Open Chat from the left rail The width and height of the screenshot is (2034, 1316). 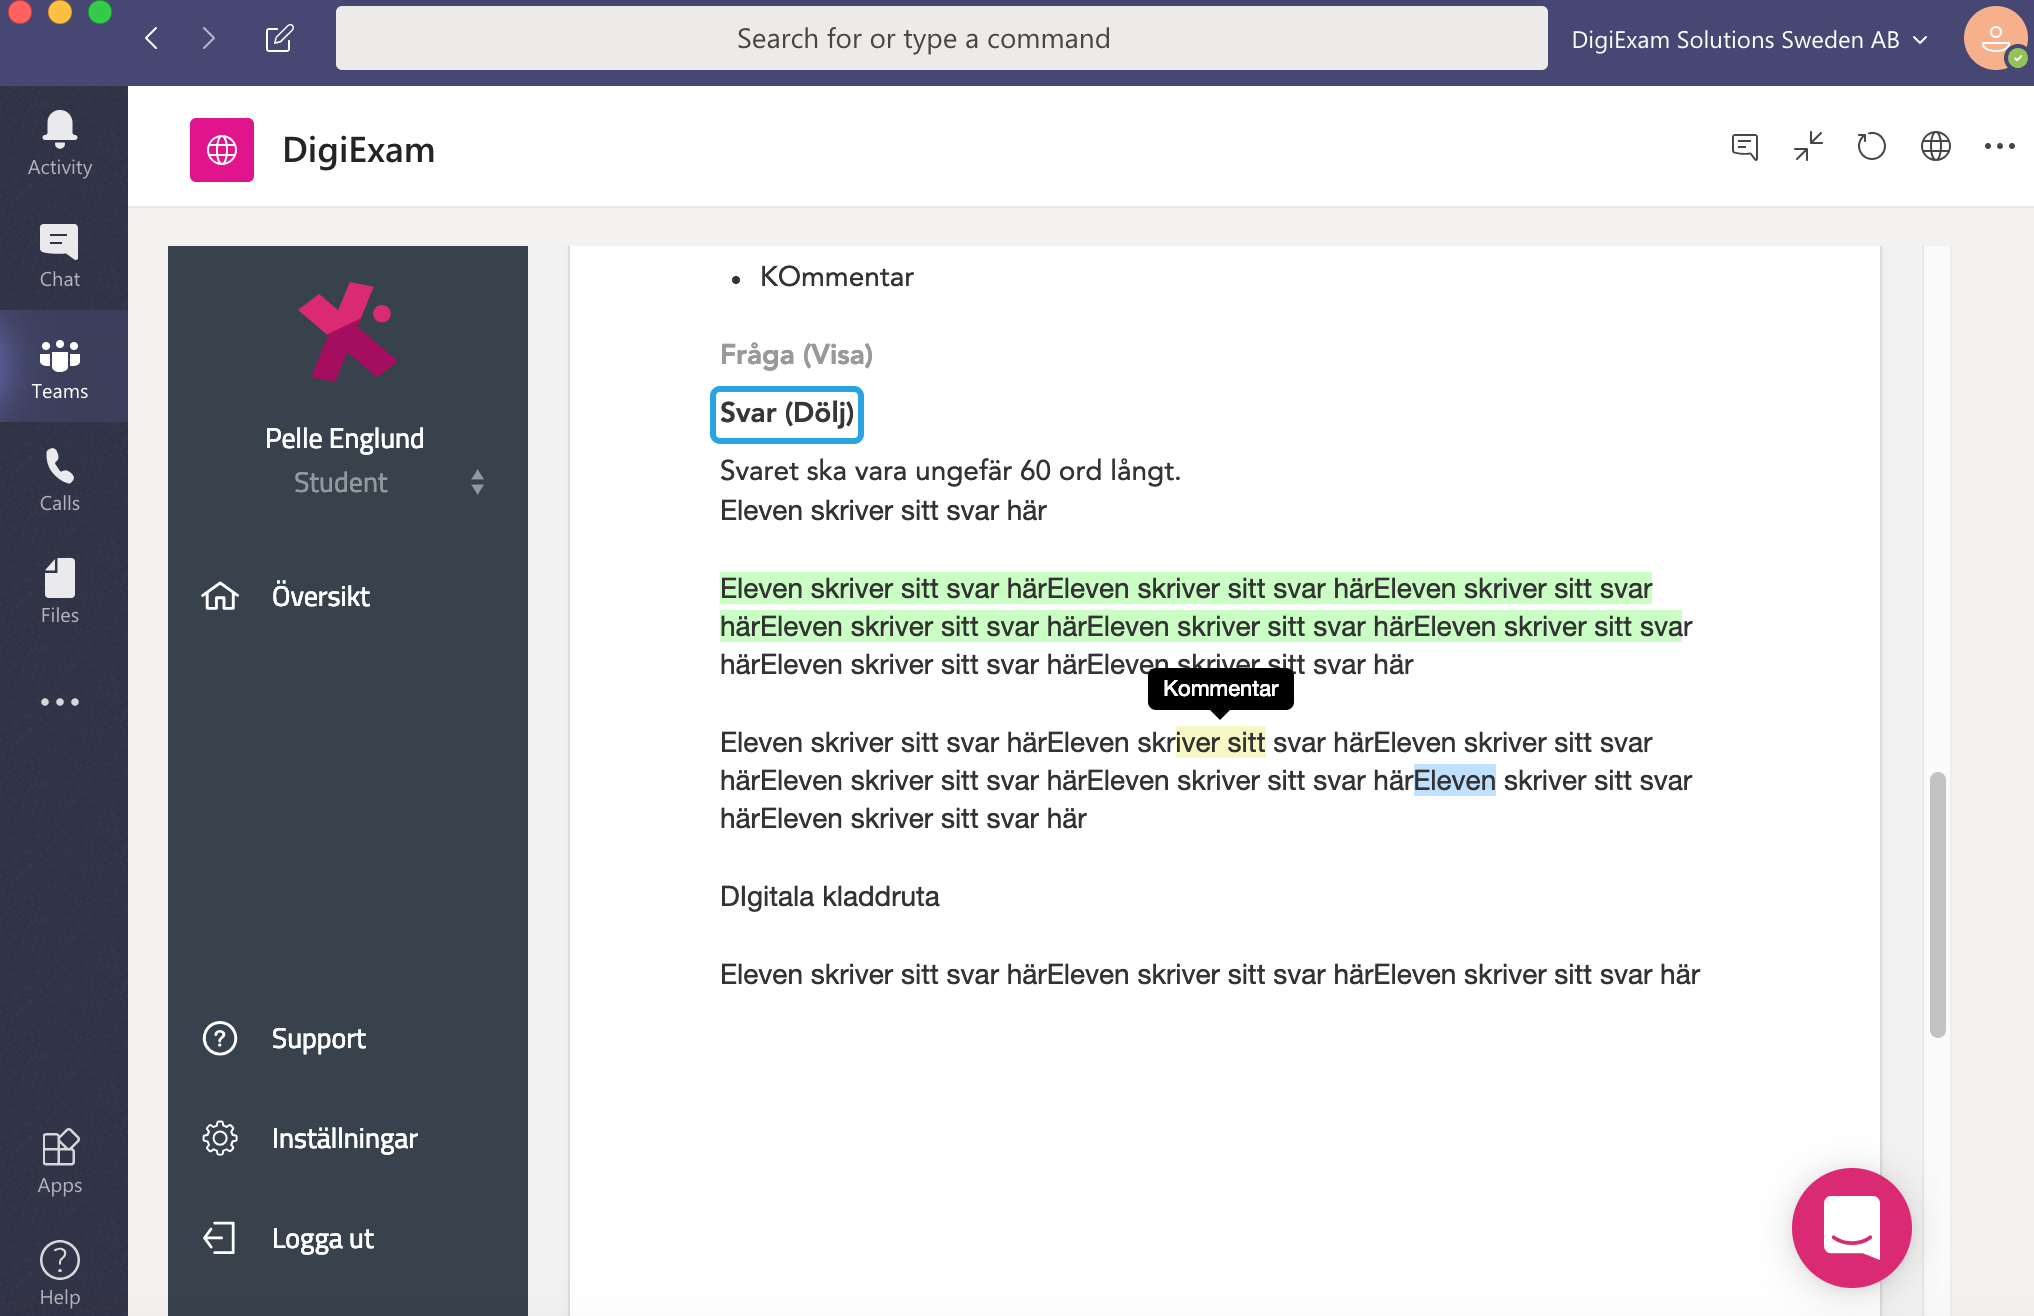(60, 252)
